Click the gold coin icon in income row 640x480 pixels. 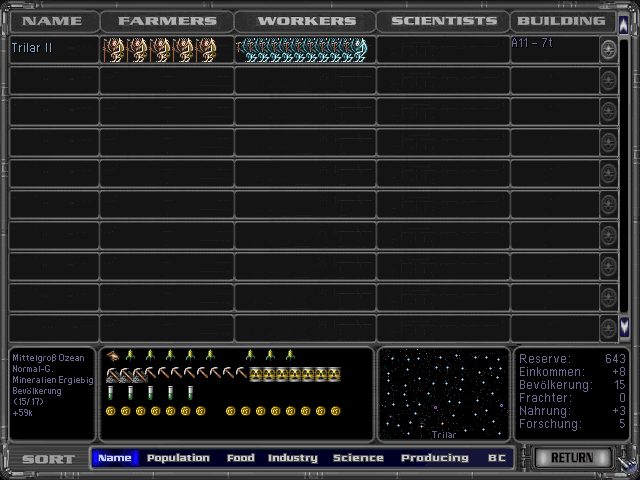click(112, 411)
